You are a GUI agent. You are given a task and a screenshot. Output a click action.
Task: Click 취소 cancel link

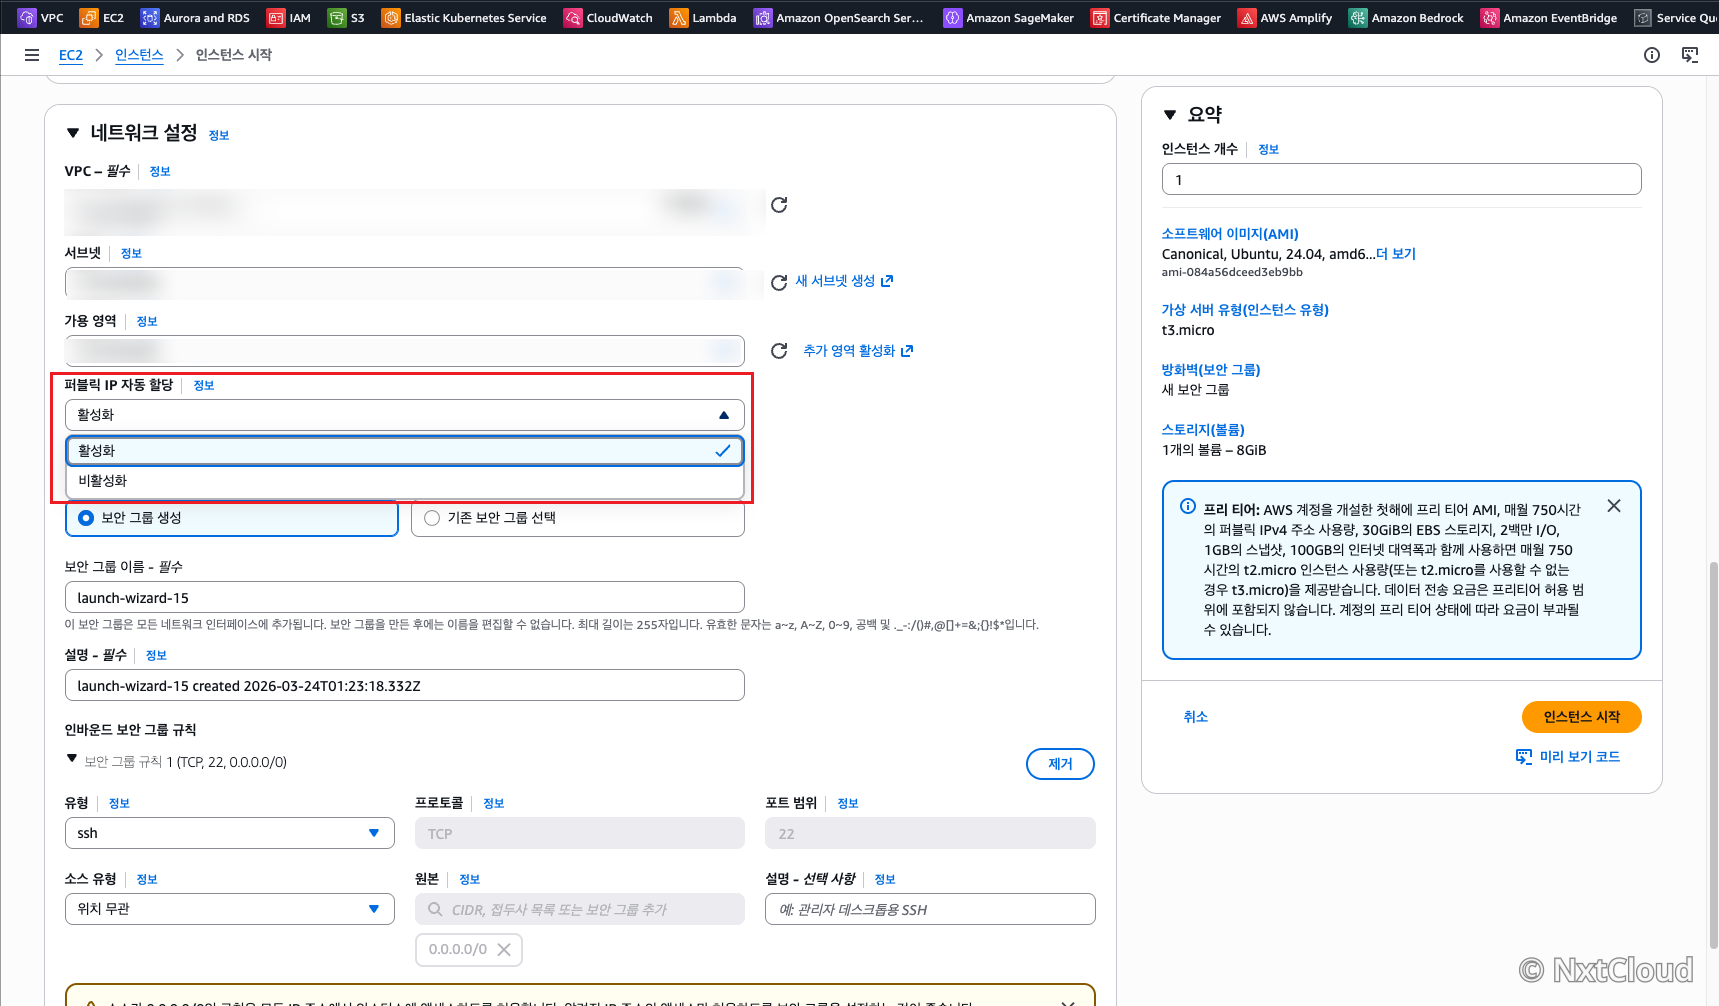1196,717
